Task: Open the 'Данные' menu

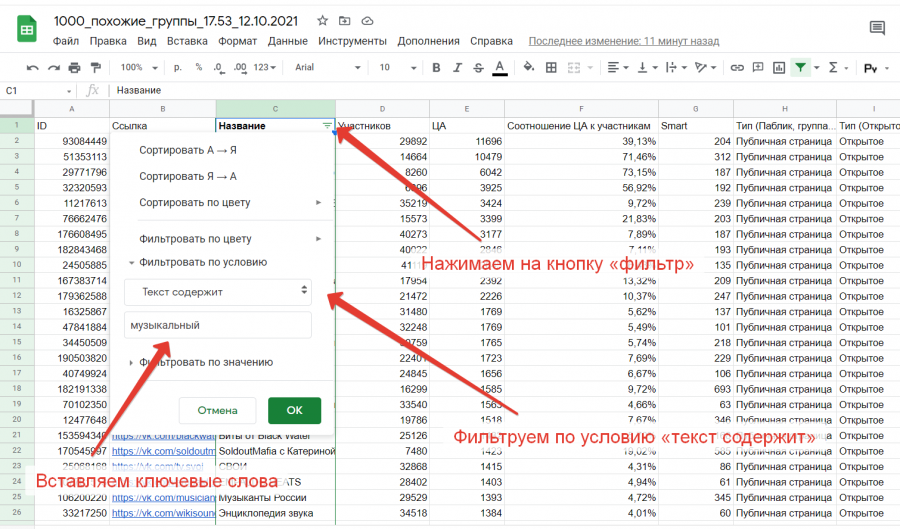Action: 287,41
